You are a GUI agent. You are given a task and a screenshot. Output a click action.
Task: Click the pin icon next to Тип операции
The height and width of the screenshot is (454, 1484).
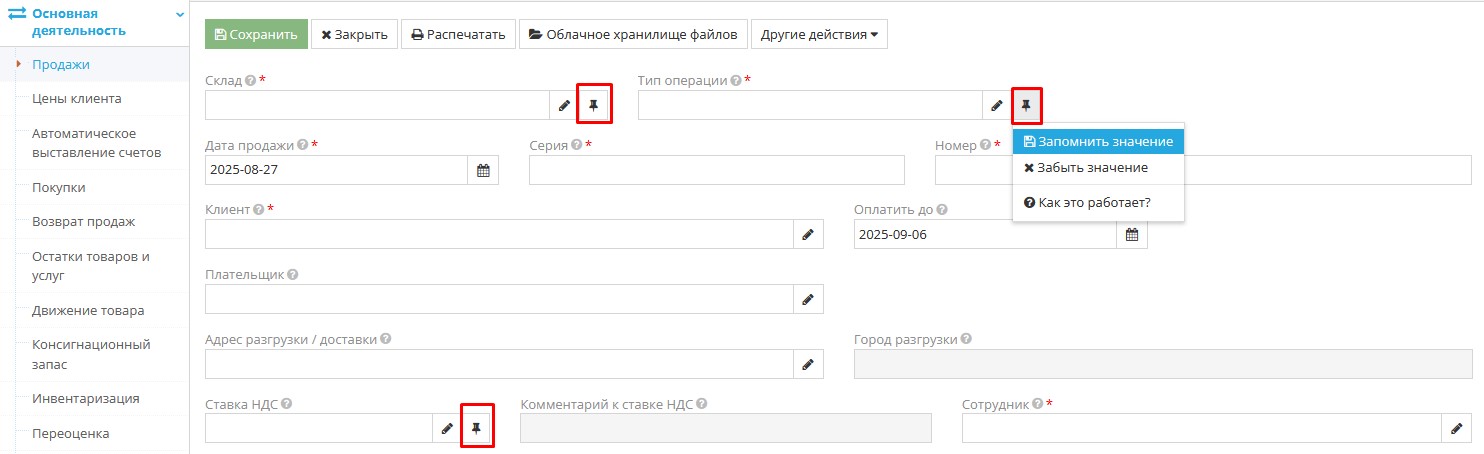click(1026, 105)
